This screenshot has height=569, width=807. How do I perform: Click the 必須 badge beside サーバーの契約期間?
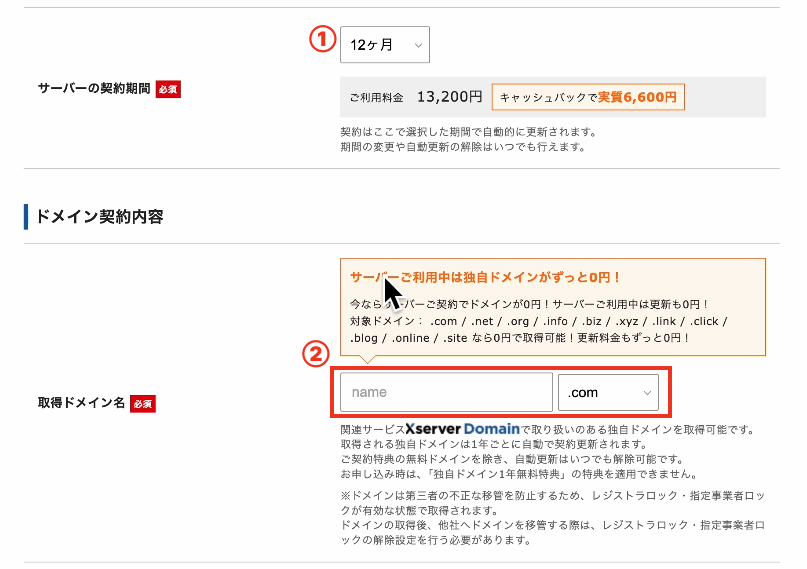tap(168, 89)
